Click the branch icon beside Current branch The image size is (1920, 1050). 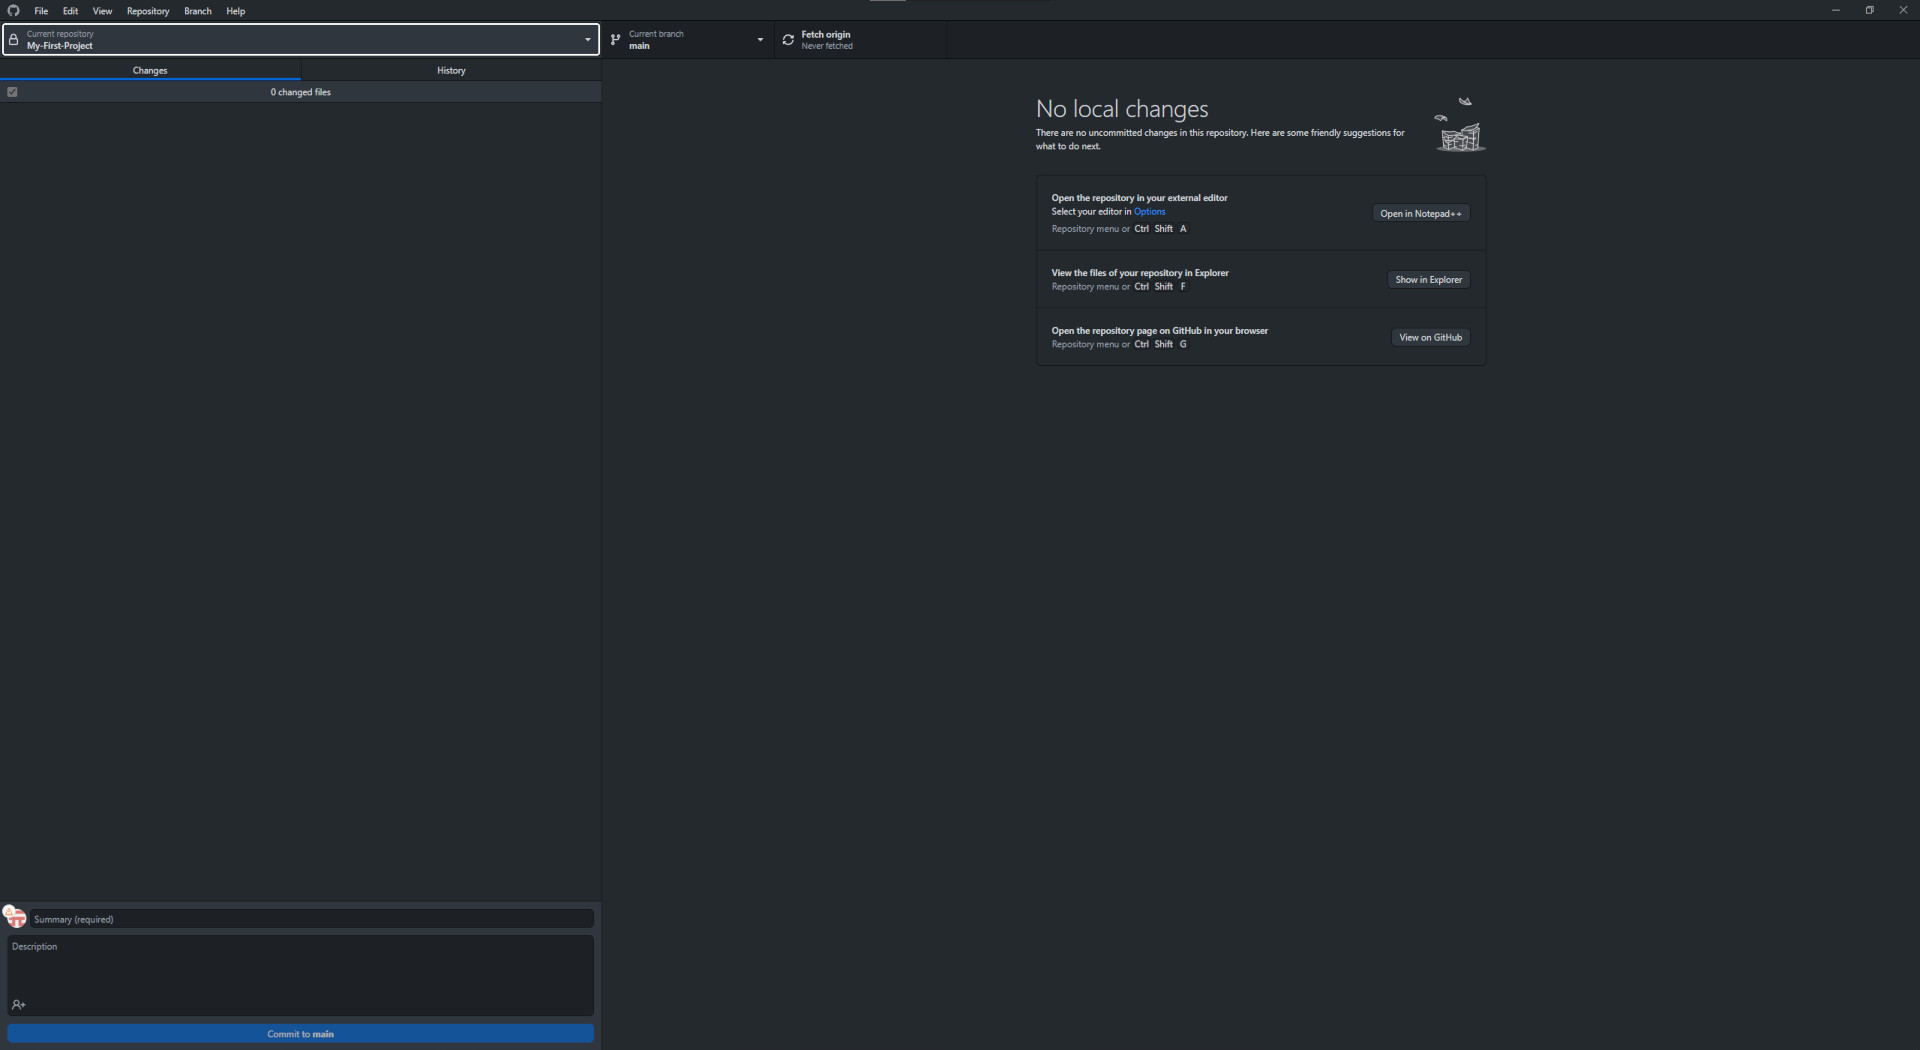pos(615,40)
